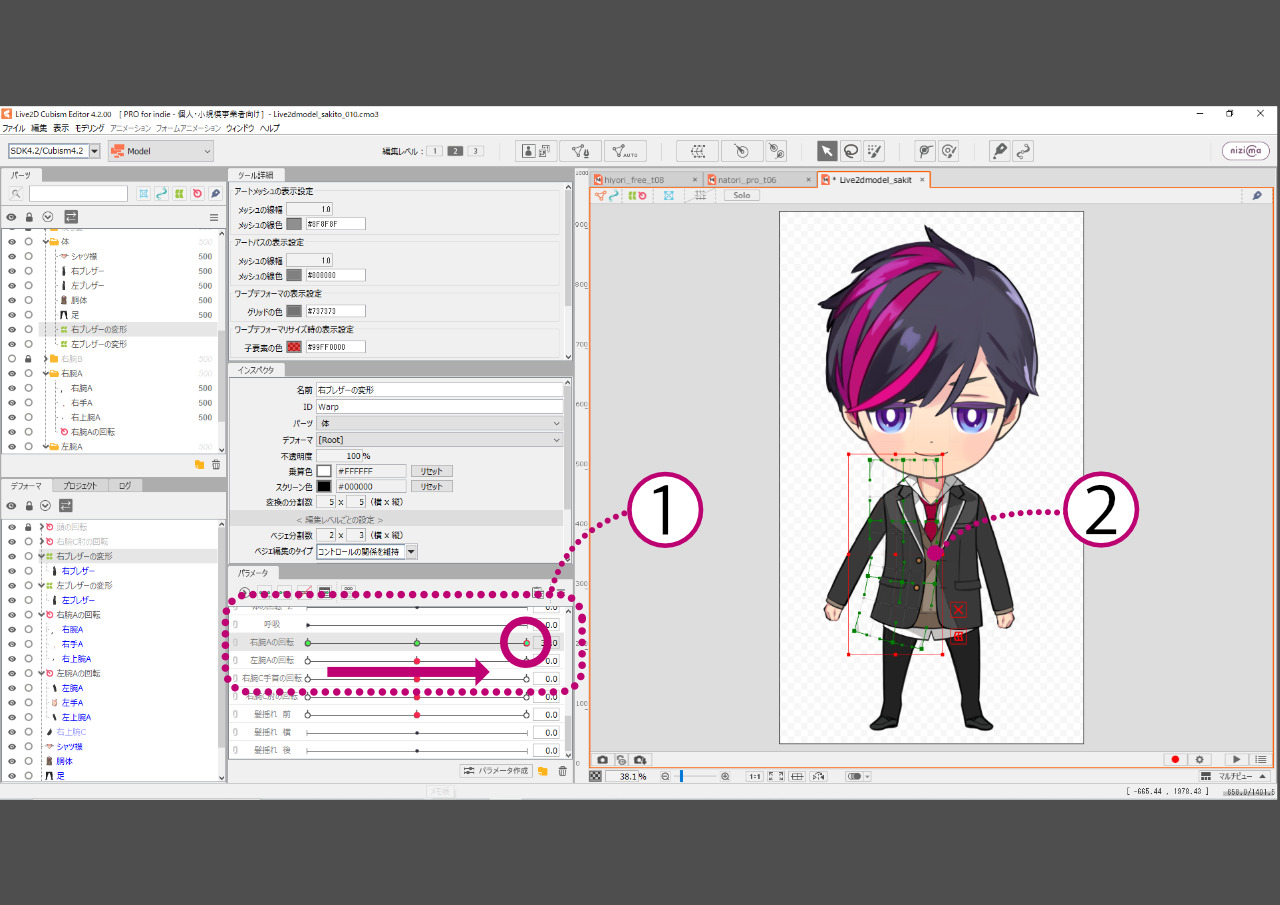1280x905 pixels.
Task: Toggle the warp deformer filter in parts panel
Action: click(x=179, y=193)
